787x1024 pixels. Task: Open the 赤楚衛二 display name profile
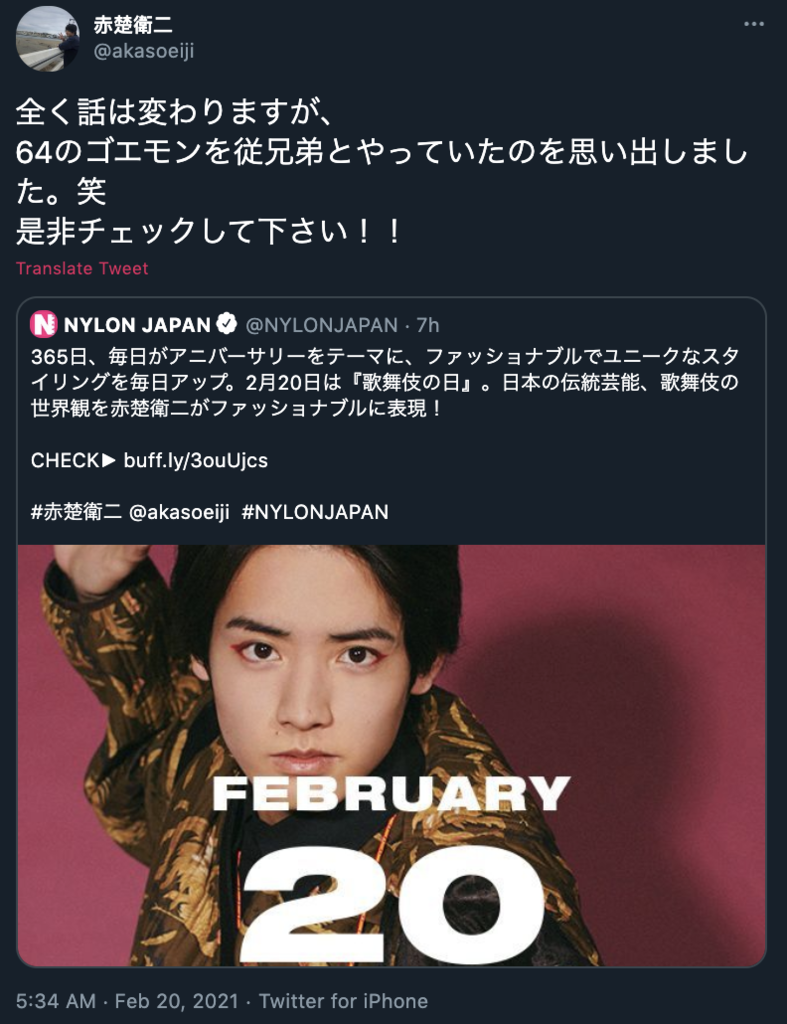[x=133, y=25]
